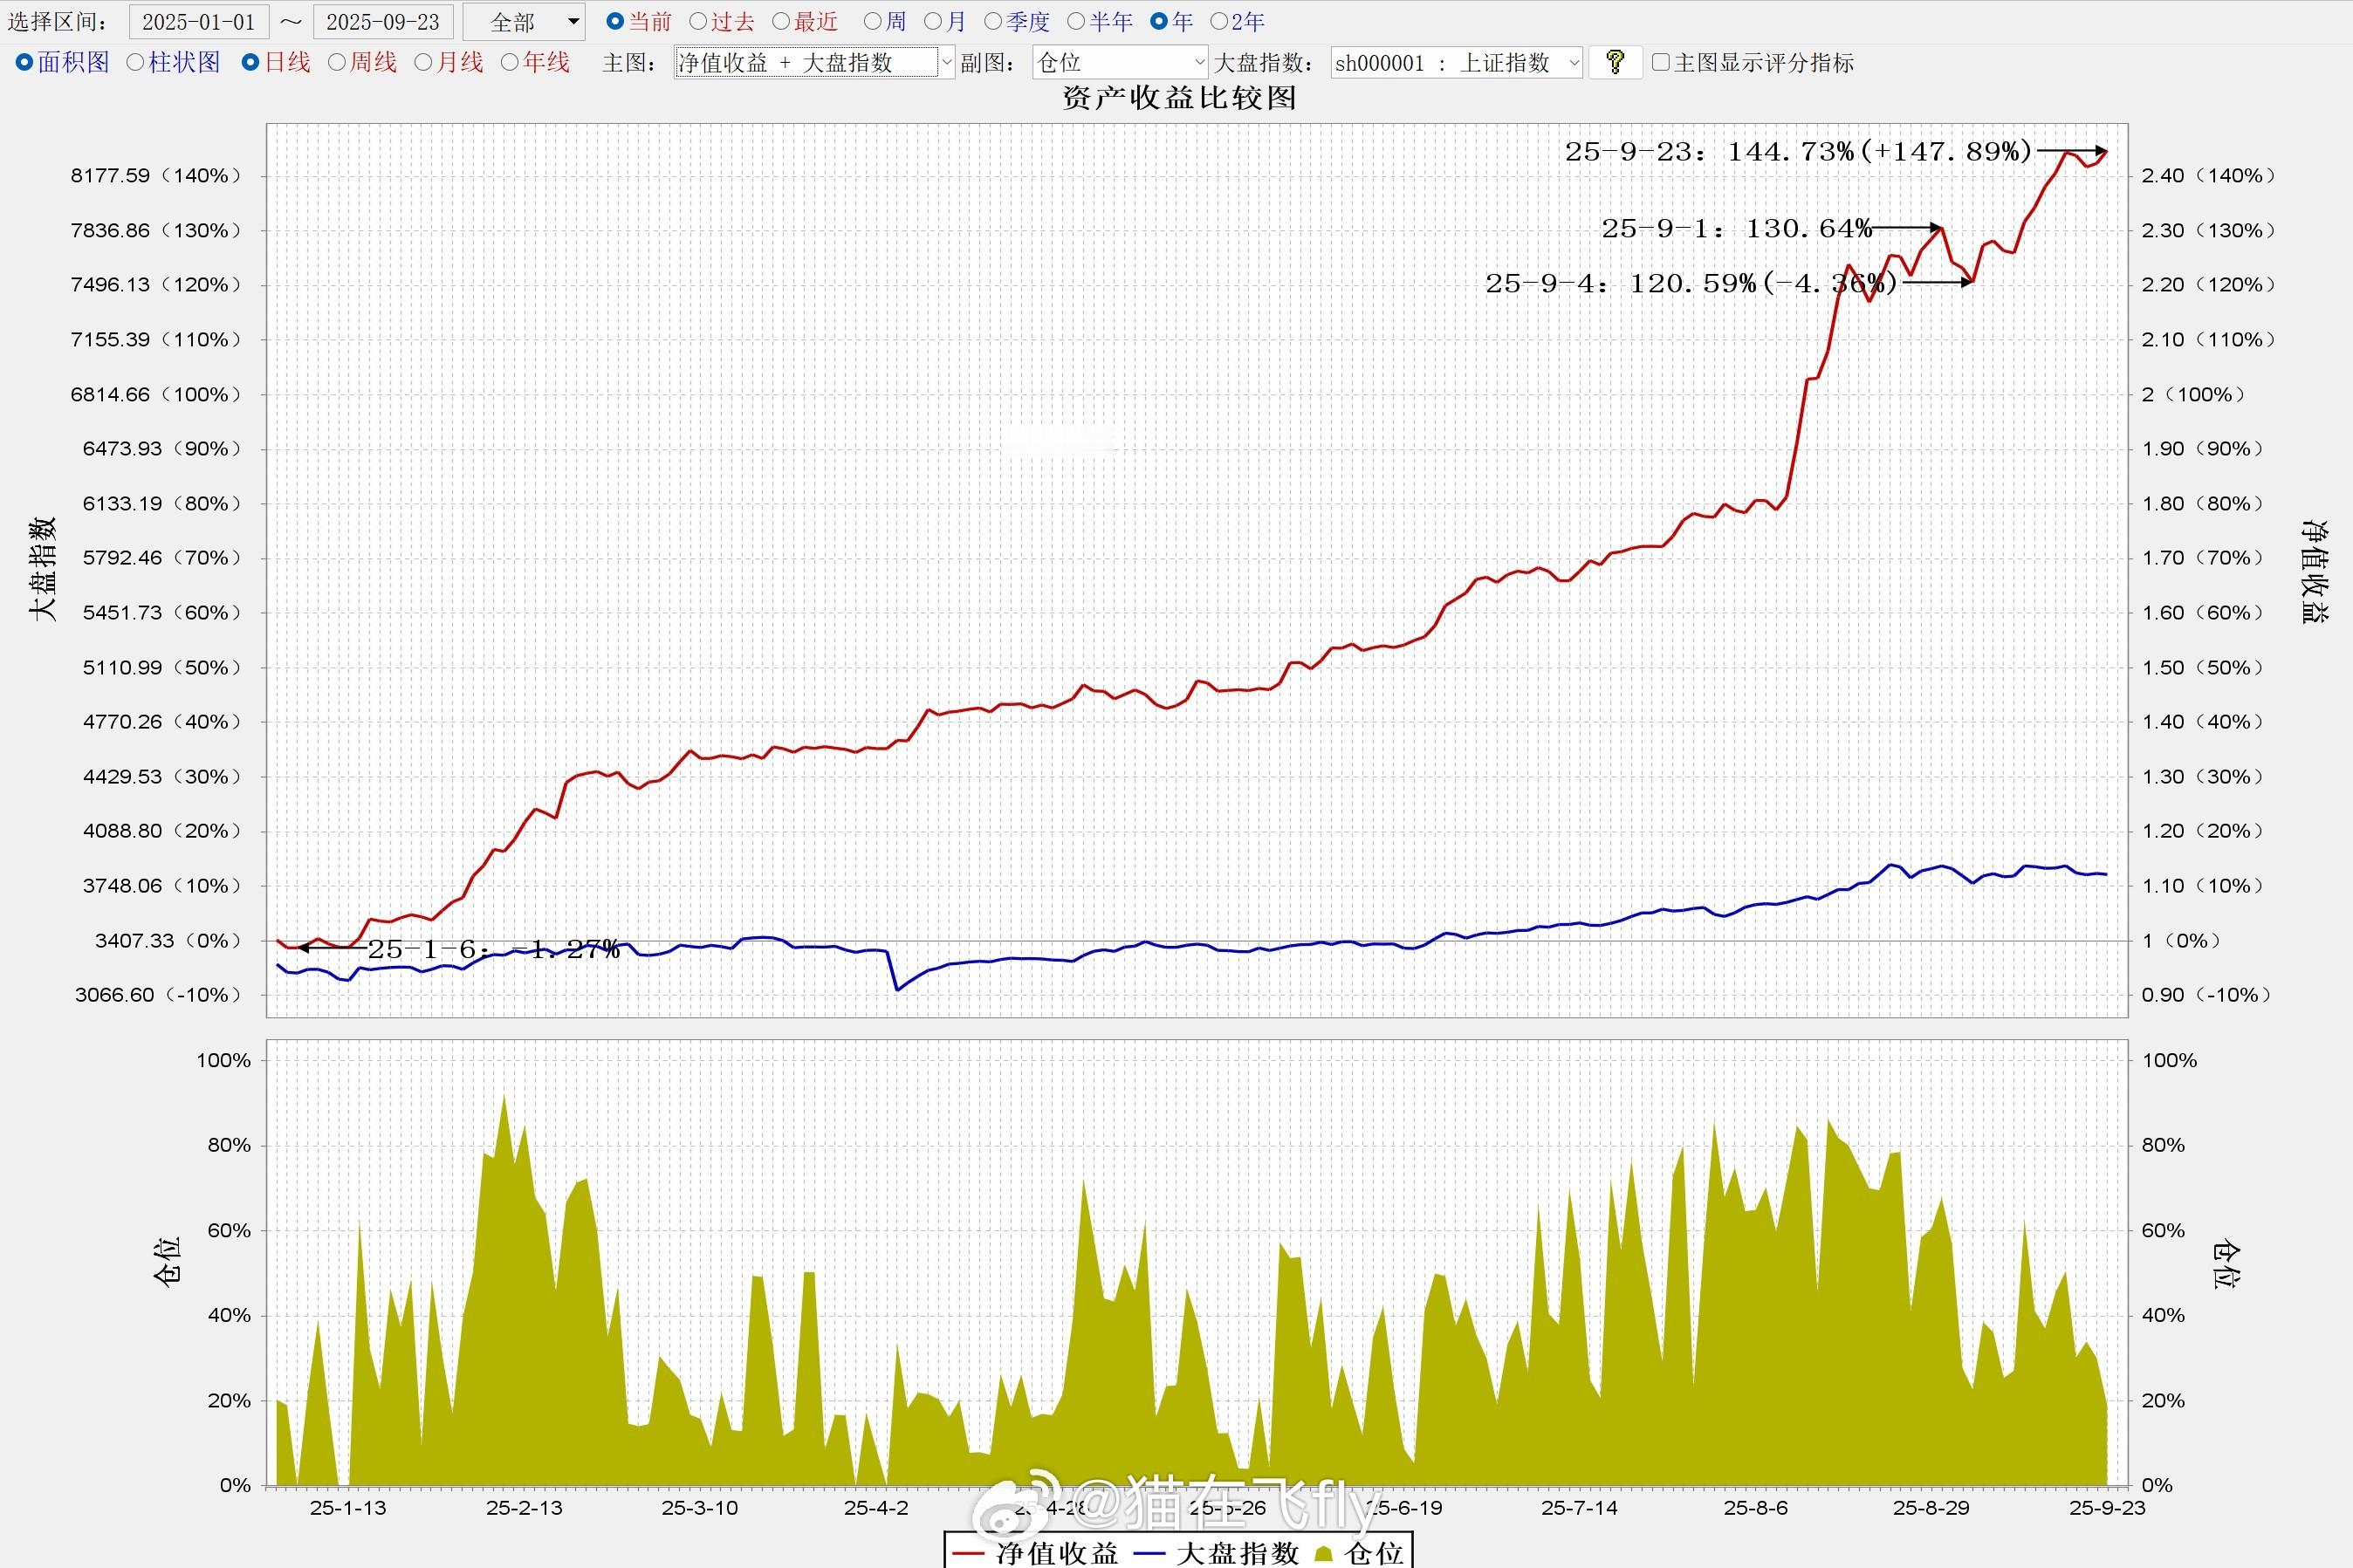
Task: Open 副图 仓位 dropdown
Action: click(1120, 63)
